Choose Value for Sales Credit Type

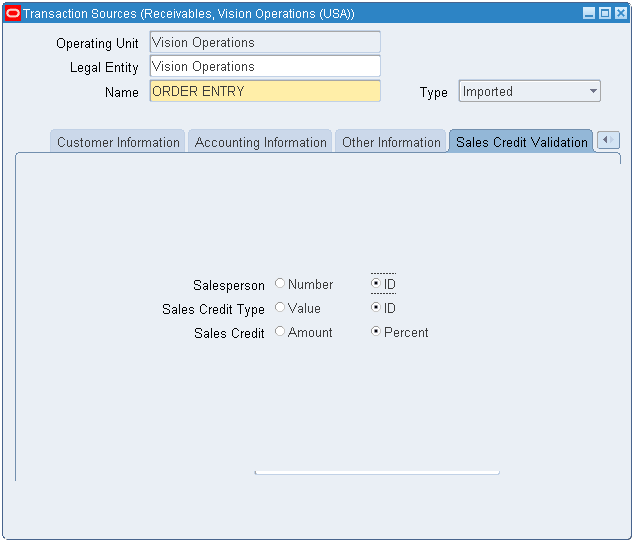(x=280, y=308)
